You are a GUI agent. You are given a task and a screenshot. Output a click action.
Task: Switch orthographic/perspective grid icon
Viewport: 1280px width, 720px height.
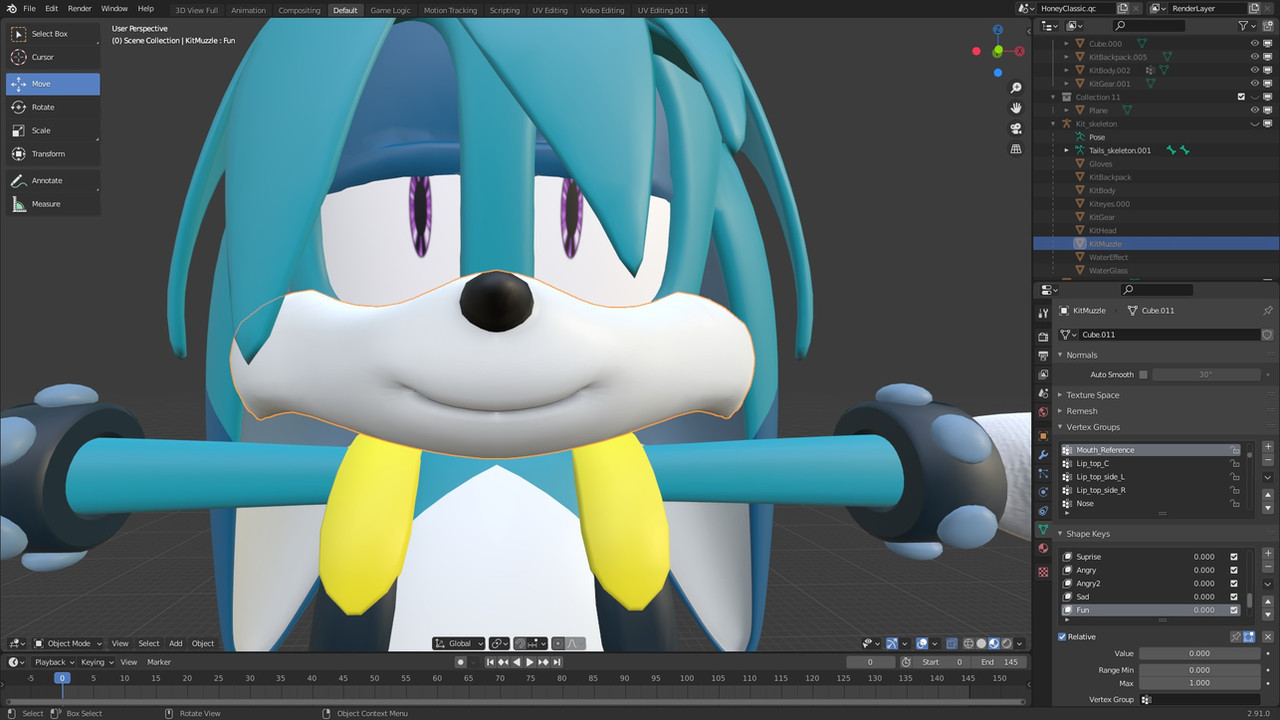(1016, 149)
